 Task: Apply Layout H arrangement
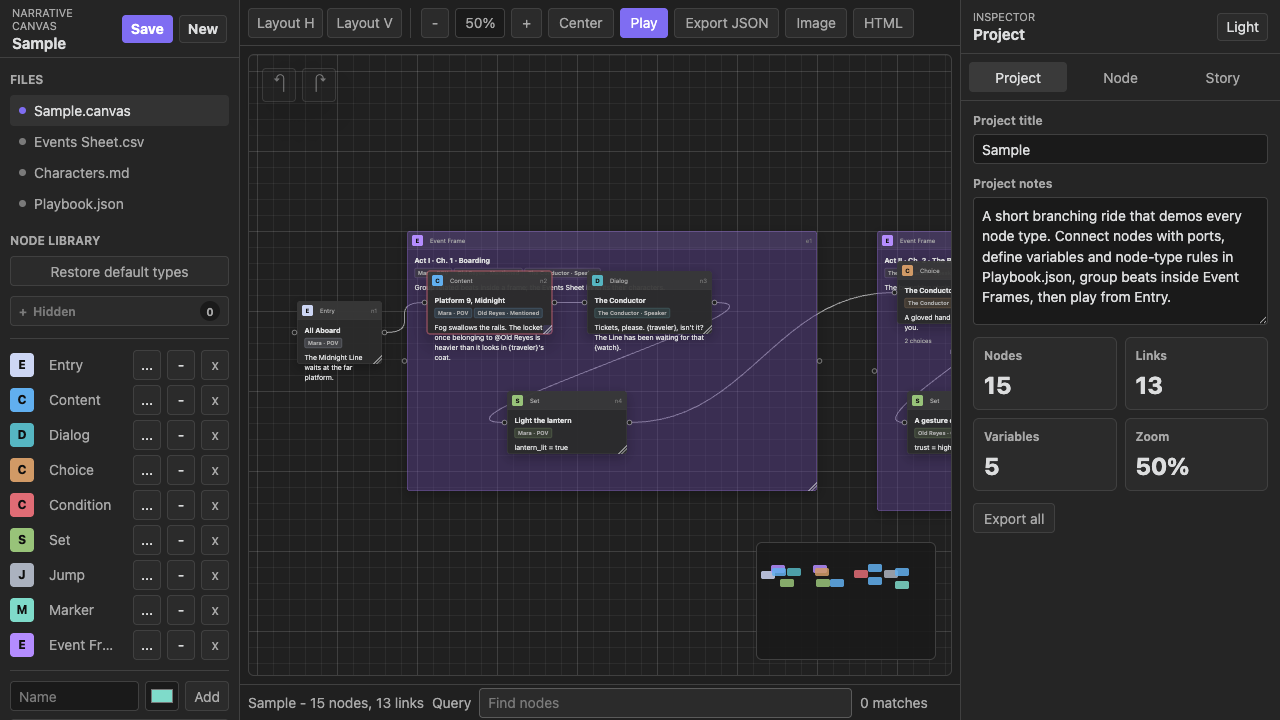(x=285, y=23)
